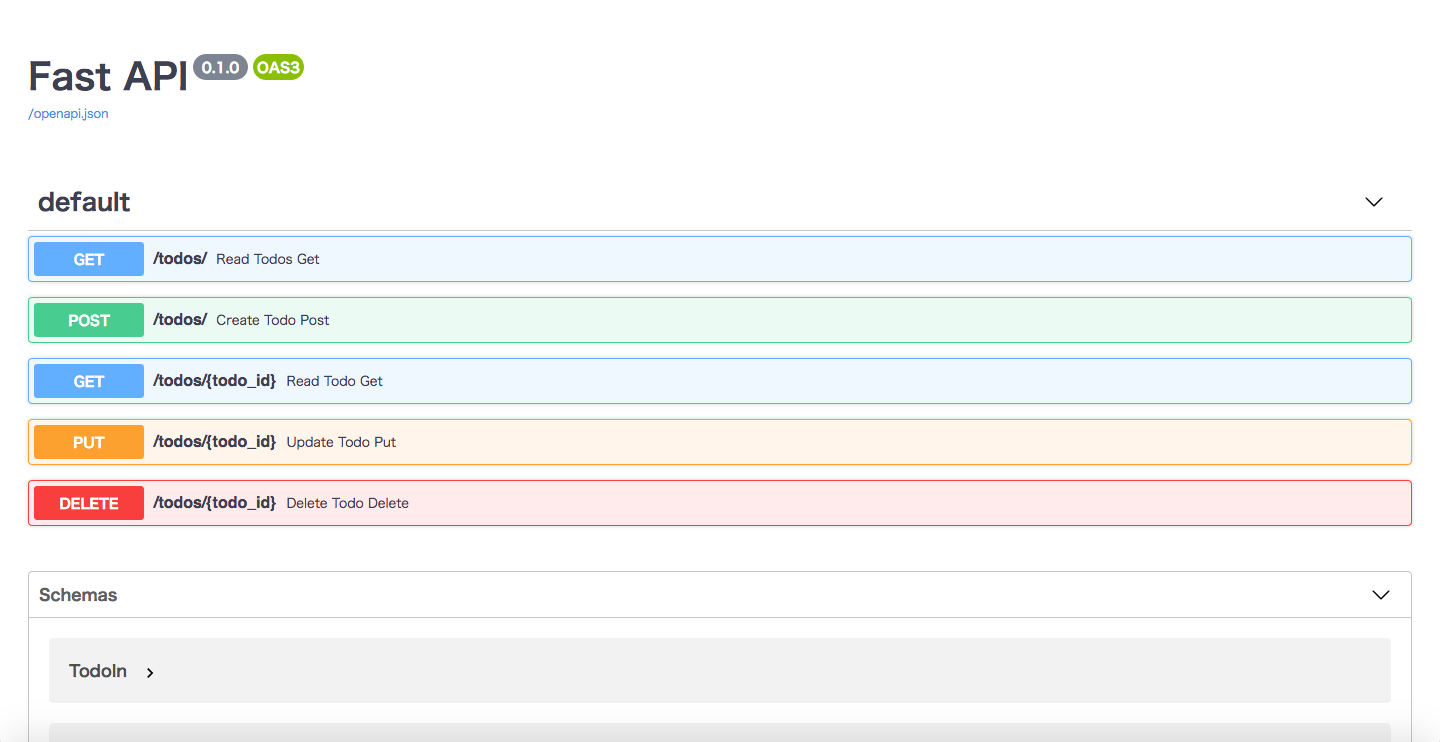Click the PUT badge on Update Todo Put
Viewport: 1440px width, 742px height.
(x=88, y=442)
